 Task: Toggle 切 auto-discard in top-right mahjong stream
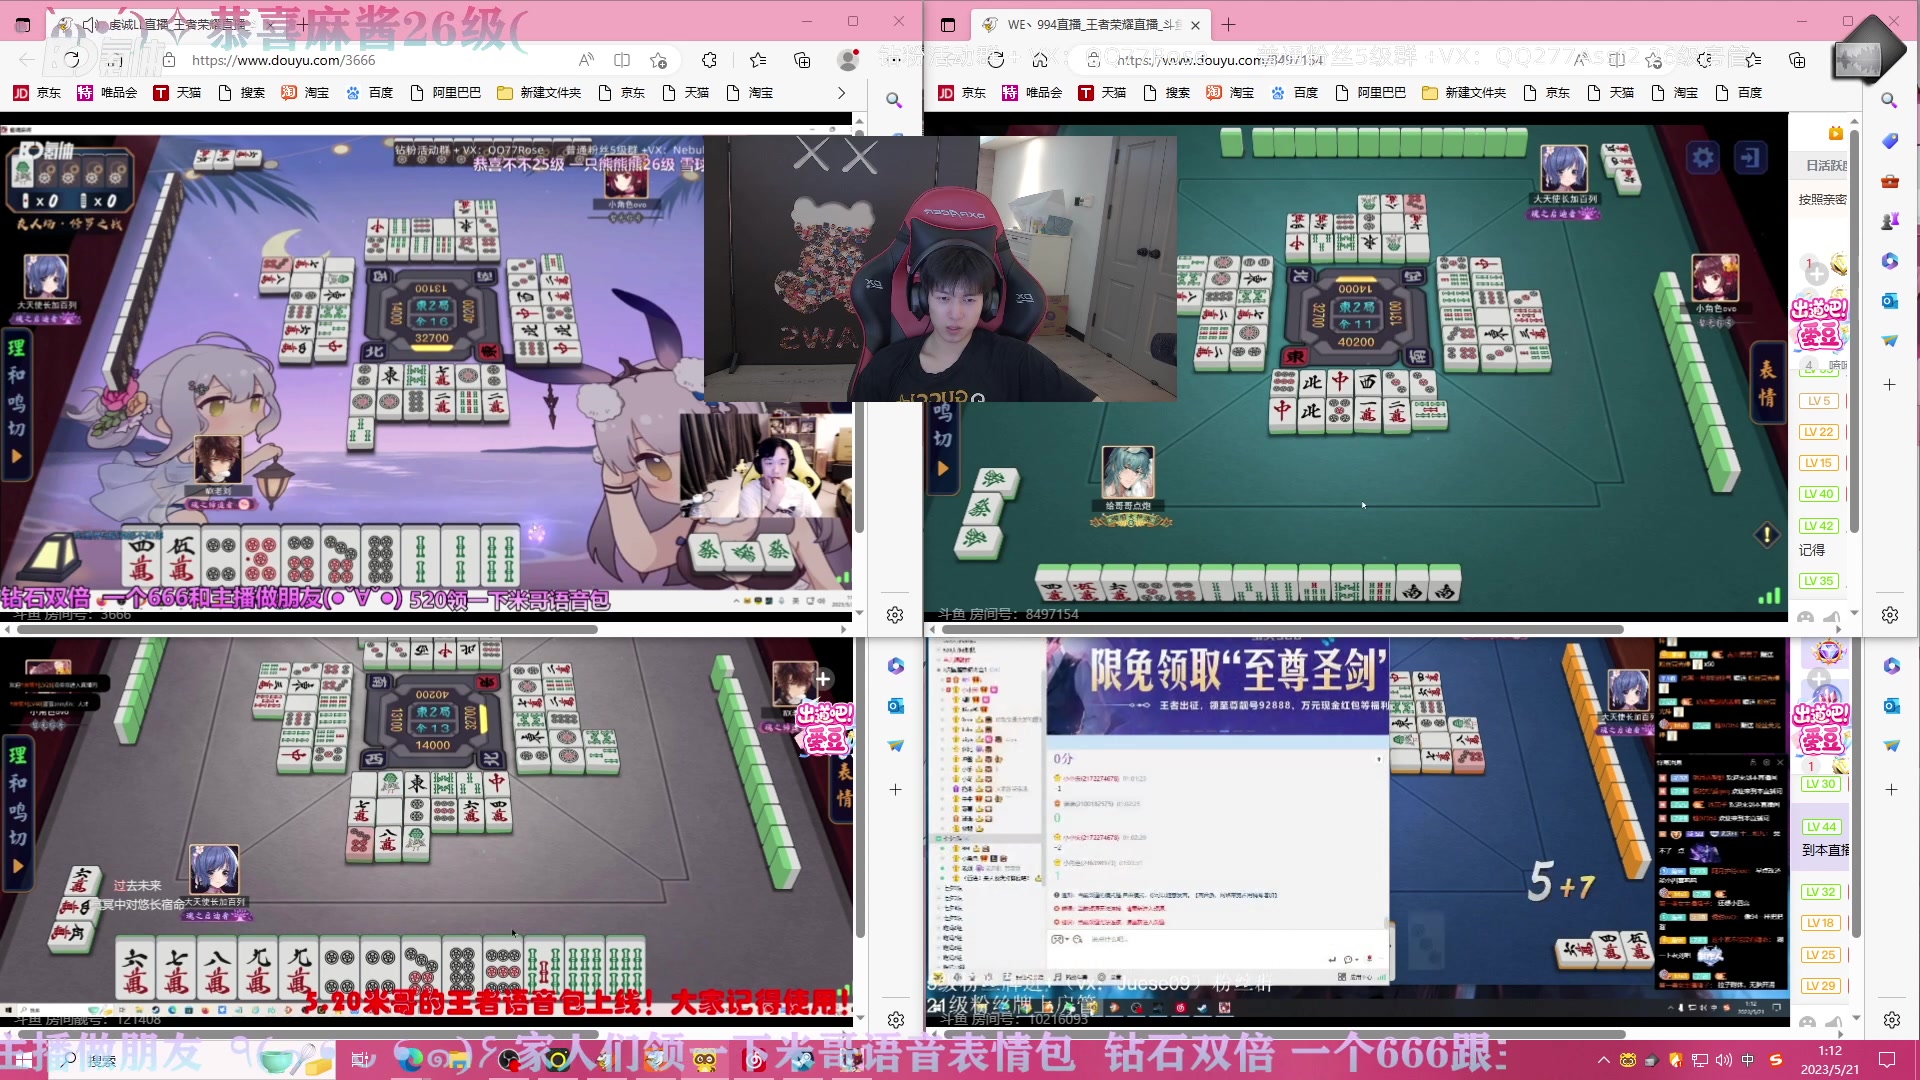(x=942, y=438)
